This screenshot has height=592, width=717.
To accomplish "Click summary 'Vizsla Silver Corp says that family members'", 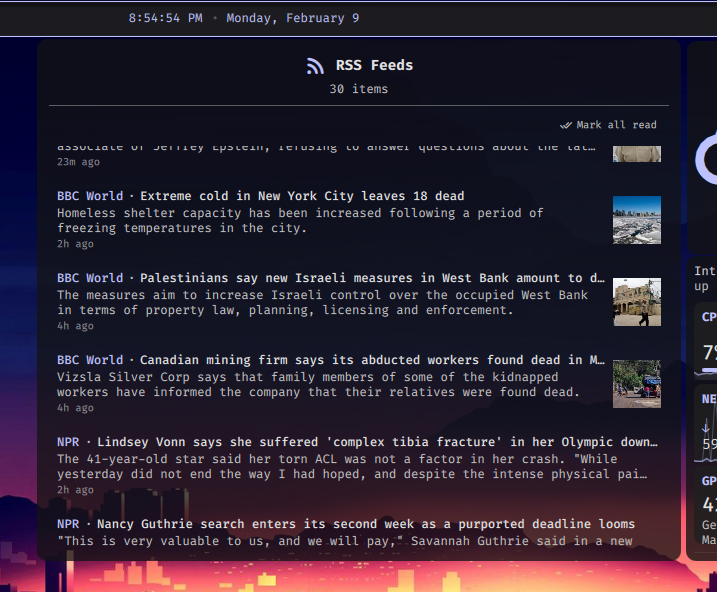I will click(318, 384).
